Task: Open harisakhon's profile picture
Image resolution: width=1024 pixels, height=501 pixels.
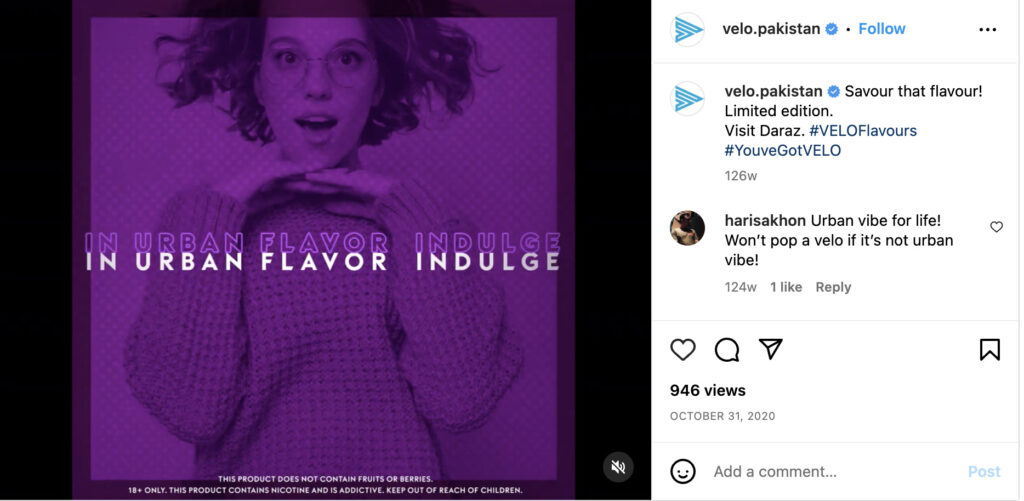Action: [688, 228]
